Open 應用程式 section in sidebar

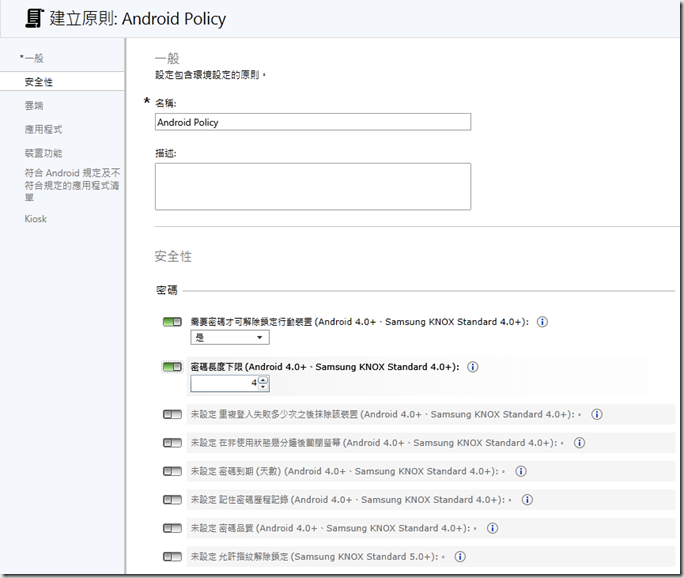[x=44, y=129]
